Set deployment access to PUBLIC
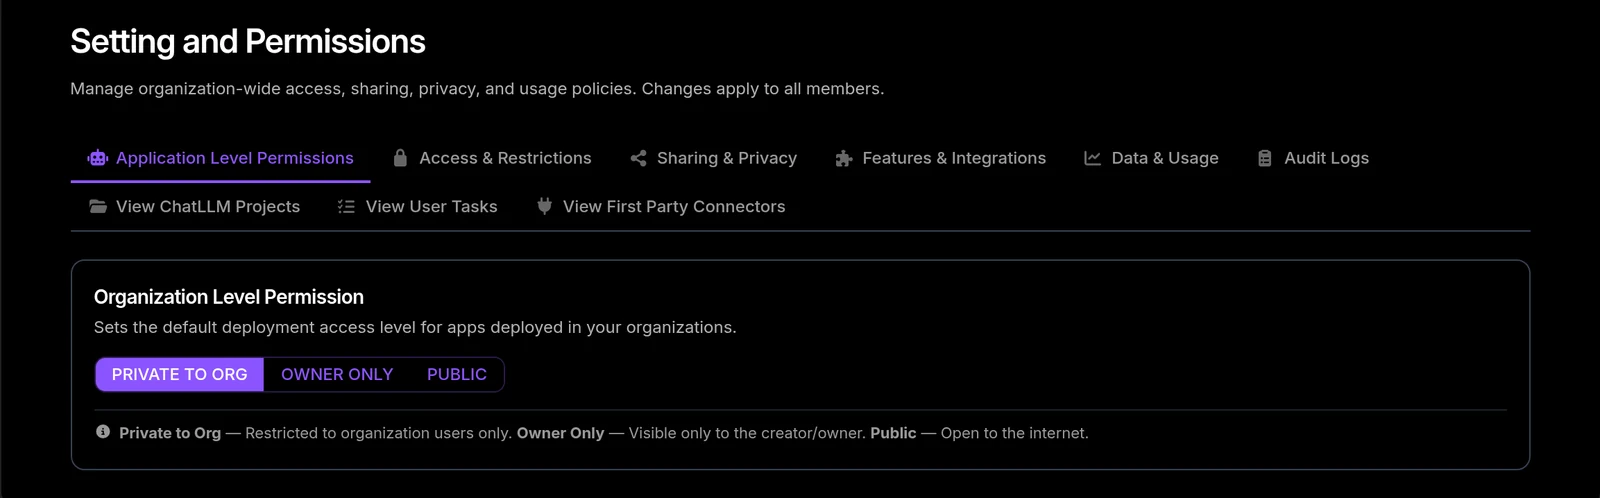The width and height of the screenshot is (1600, 498). (457, 374)
